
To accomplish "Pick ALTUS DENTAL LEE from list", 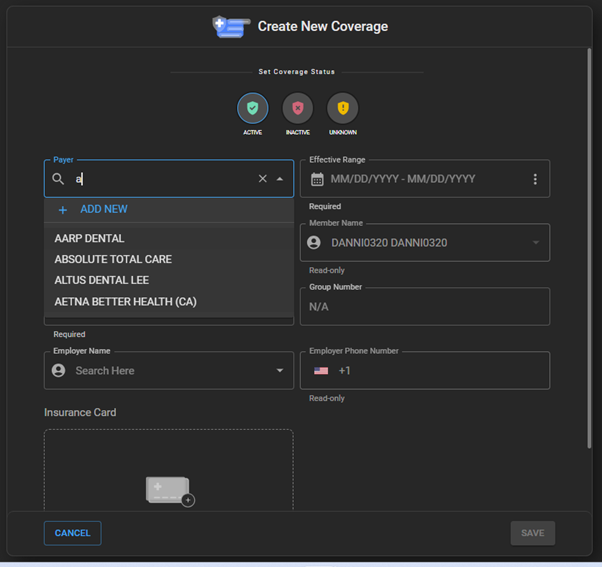I will point(101,280).
